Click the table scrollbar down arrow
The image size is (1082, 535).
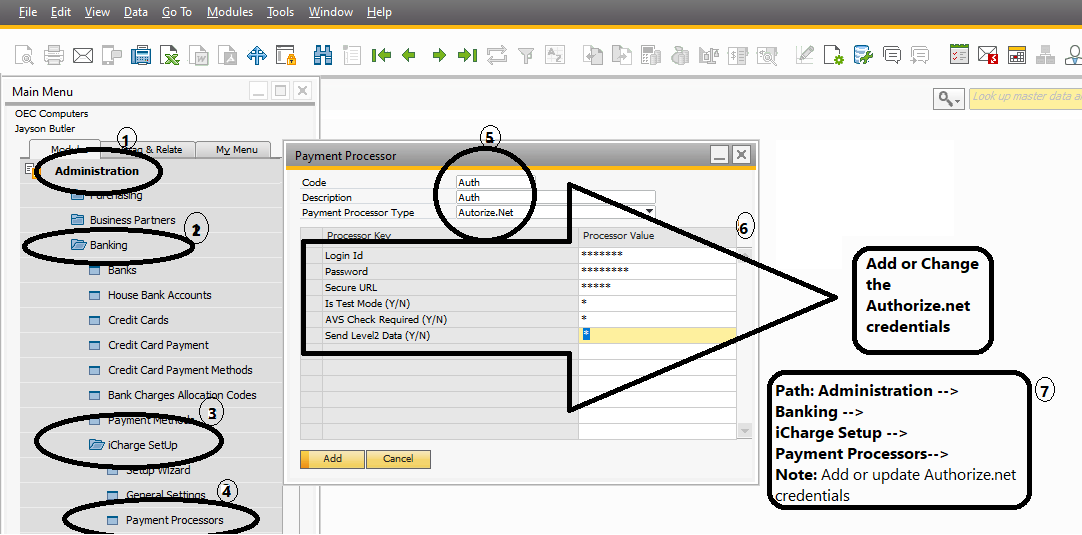point(745,430)
